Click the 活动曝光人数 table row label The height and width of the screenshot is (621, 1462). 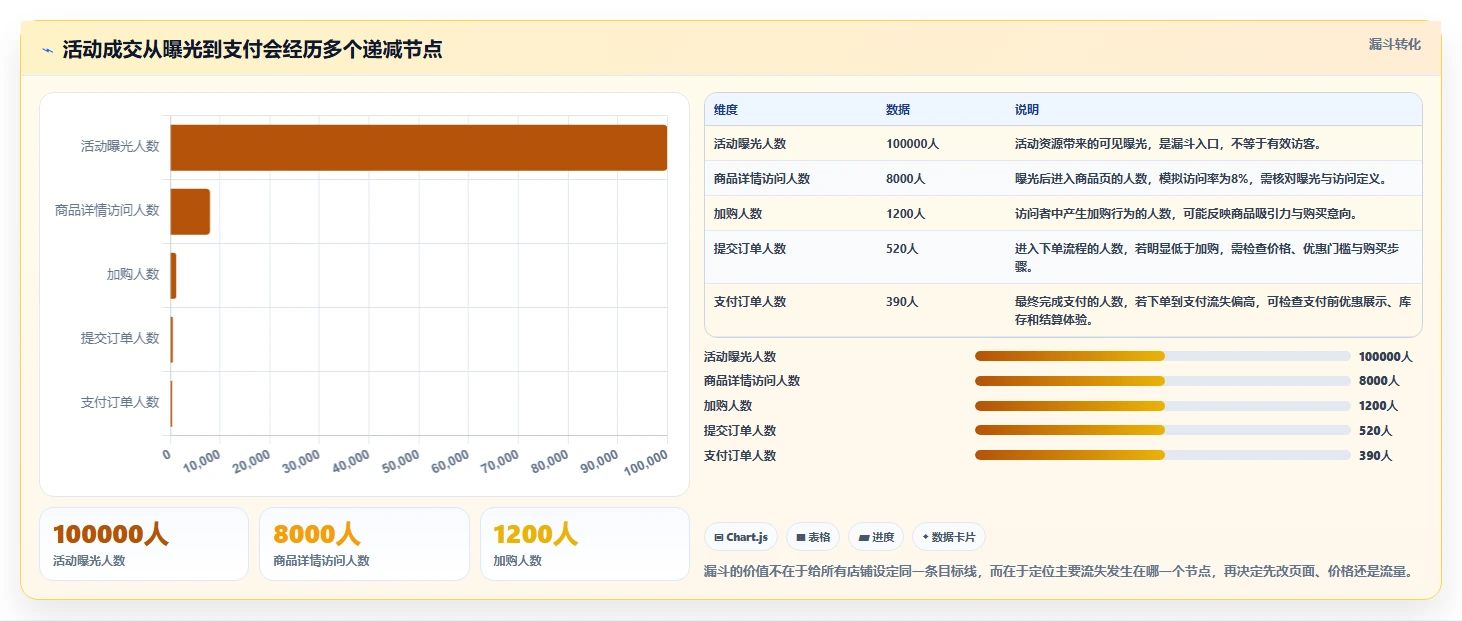point(750,144)
